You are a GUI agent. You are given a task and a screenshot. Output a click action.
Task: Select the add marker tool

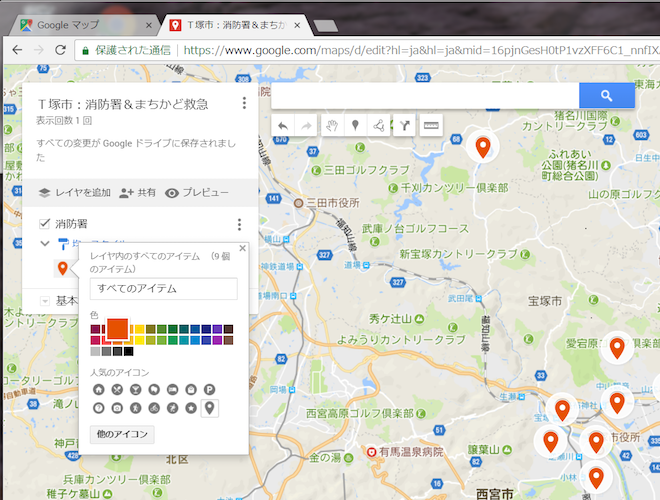355,125
